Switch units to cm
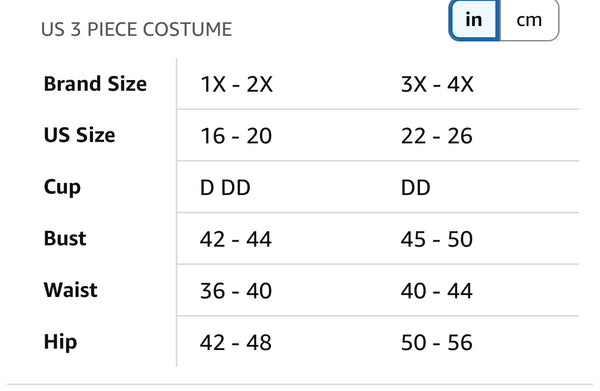The width and height of the screenshot is (600, 391). (x=529, y=20)
